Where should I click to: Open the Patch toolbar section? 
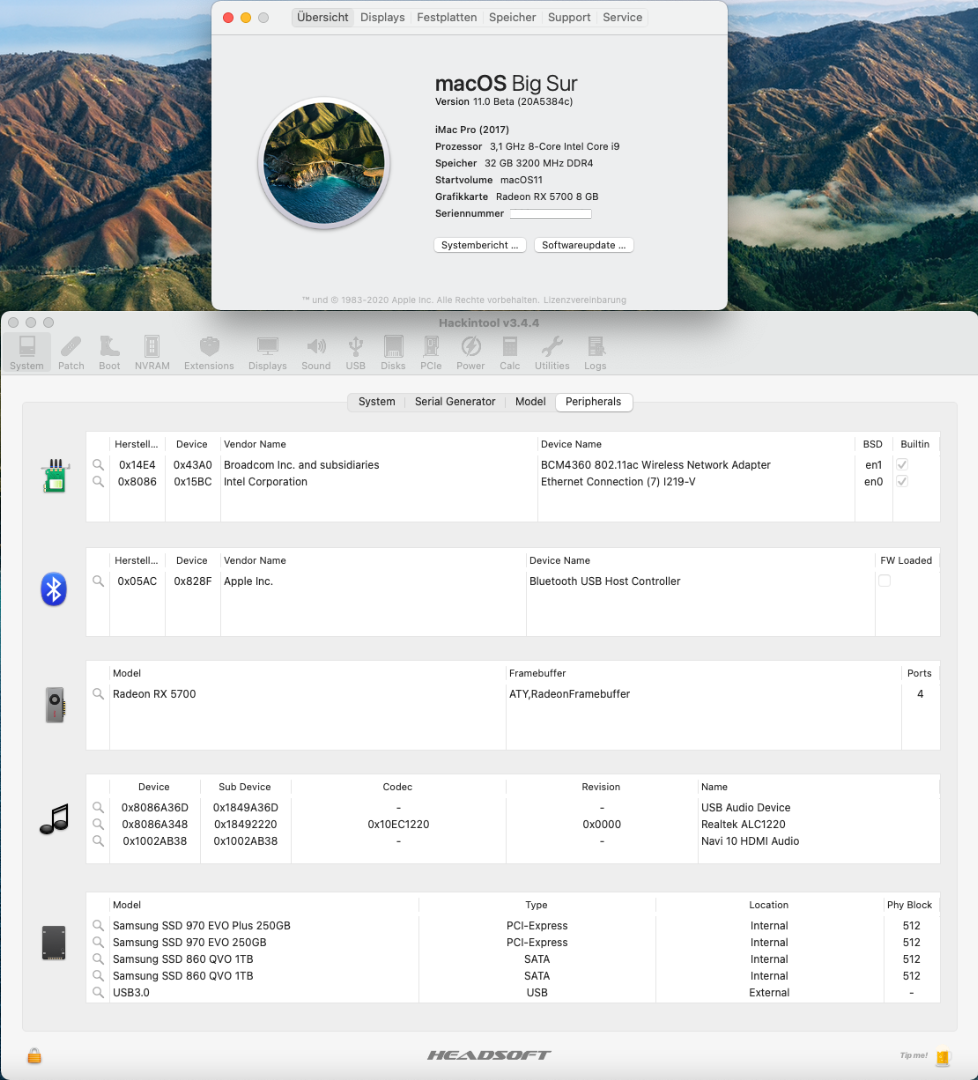71,351
